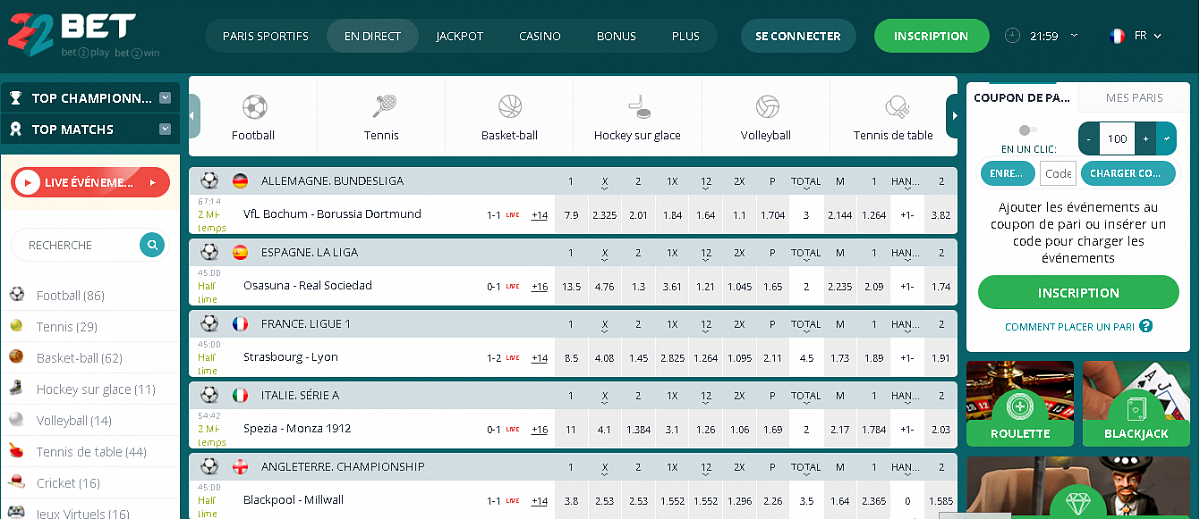The width and height of the screenshot is (1200, 519).
Task: Expand the Top Matchs section
Action: [165, 129]
